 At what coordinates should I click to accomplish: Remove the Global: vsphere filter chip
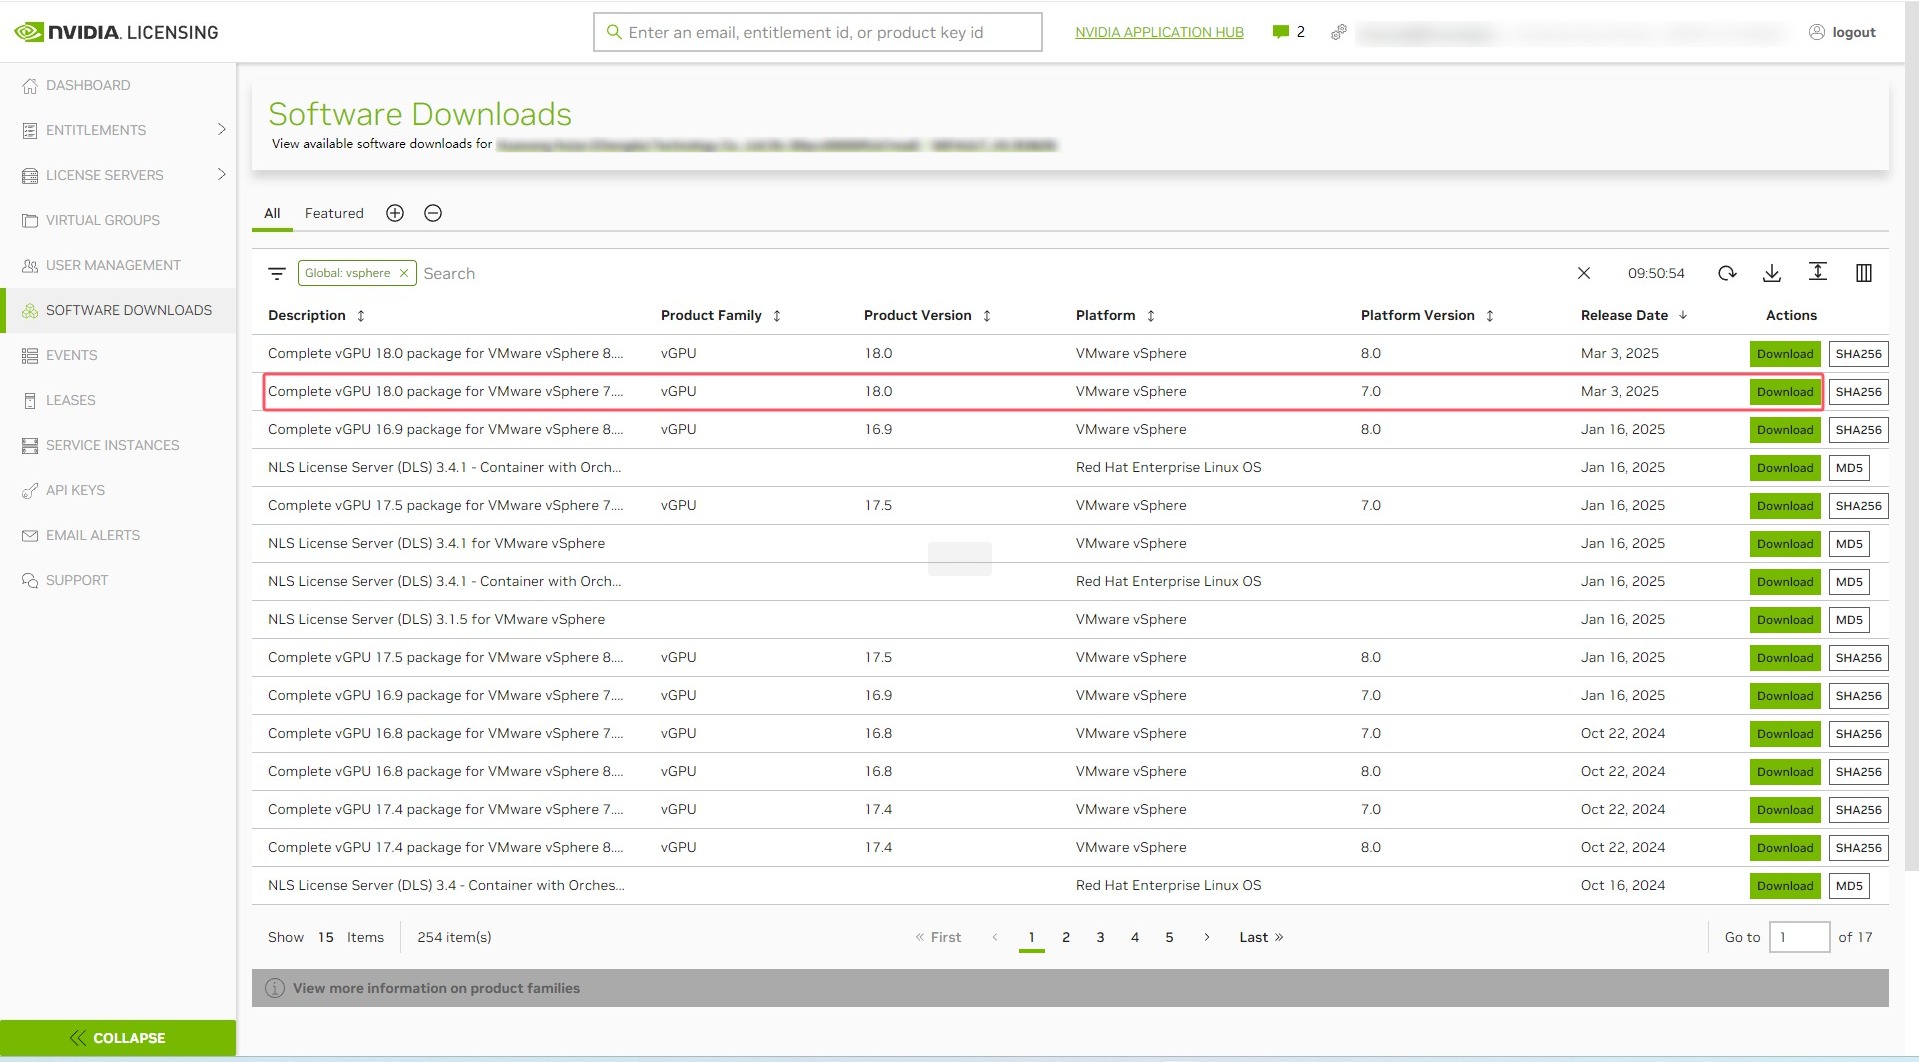tap(404, 273)
